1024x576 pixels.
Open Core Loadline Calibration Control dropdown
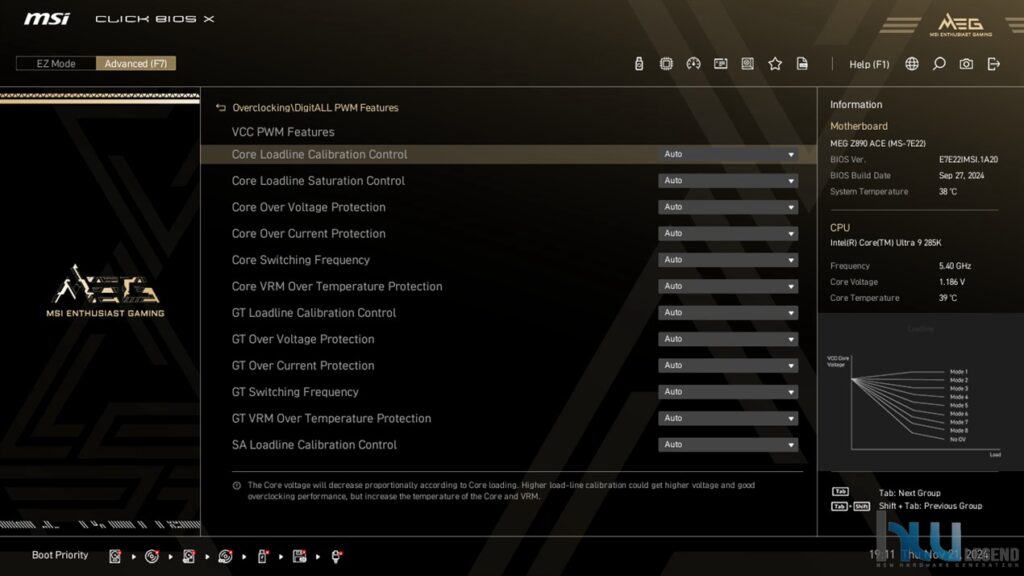[x=728, y=154]
